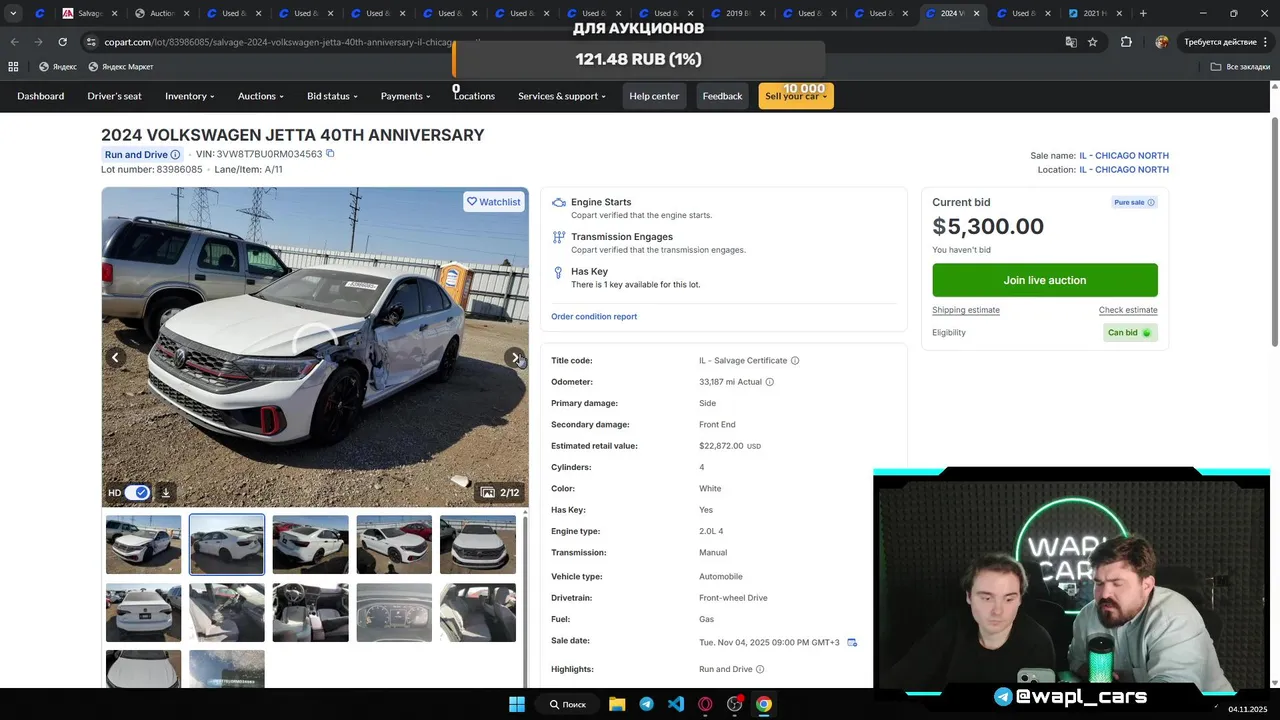
Task: Expand the Services & support menu
Action: click(x=562, y=96)
